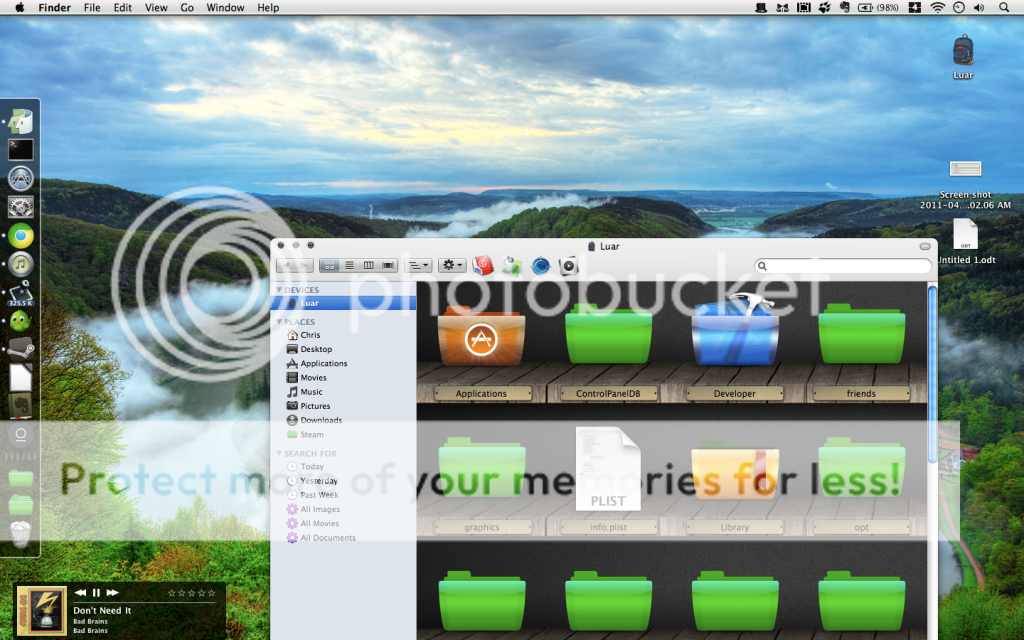The height and width of the screenshot is (640, 1024).
Task: Switch Finder to list view
Action: tap(349, 265)
